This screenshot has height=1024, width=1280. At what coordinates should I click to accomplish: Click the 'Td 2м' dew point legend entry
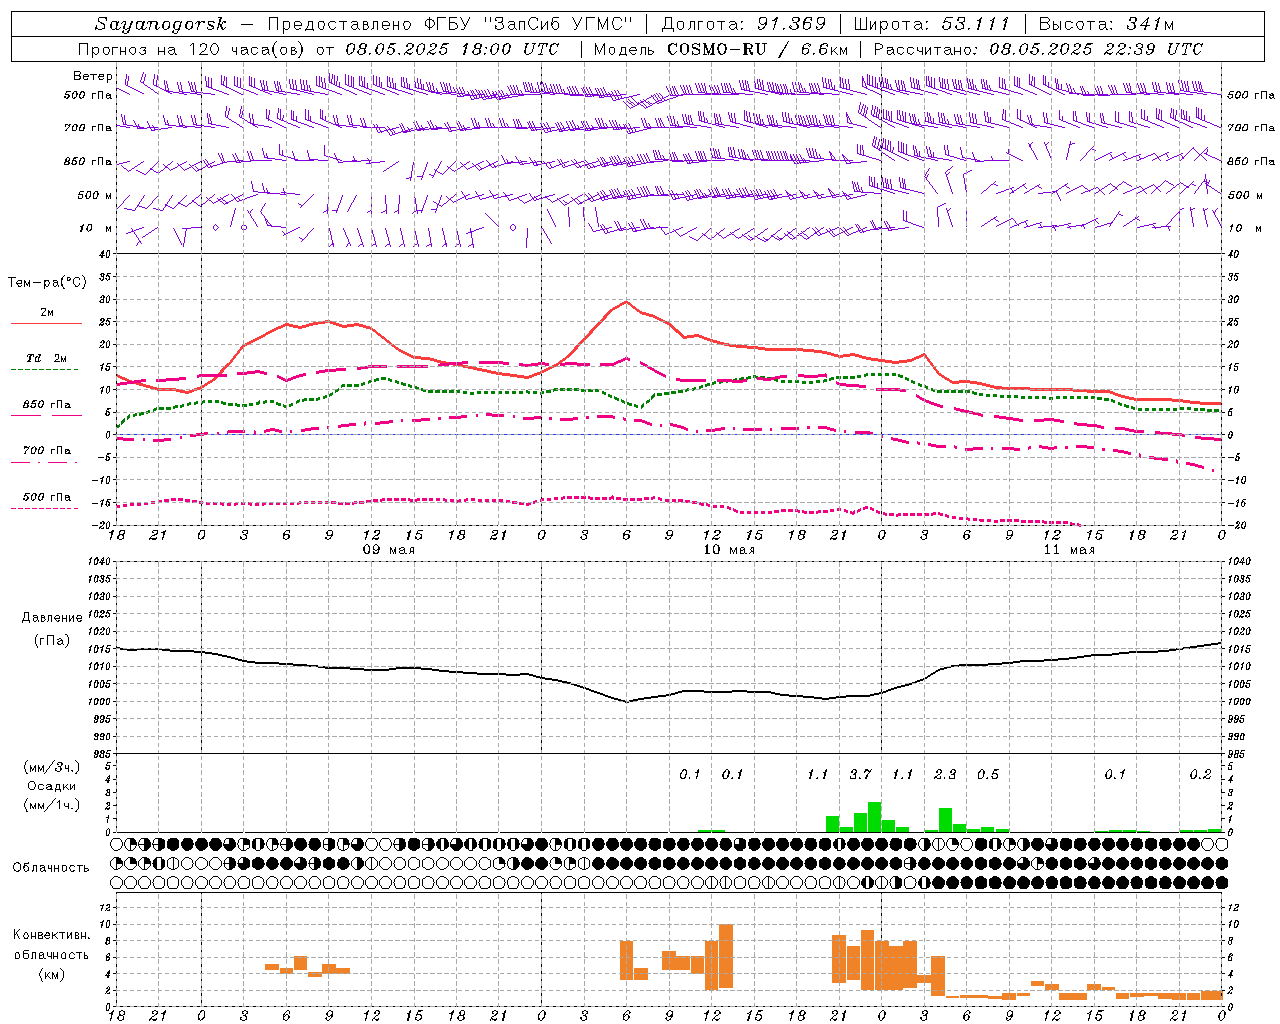coord(47,358)
